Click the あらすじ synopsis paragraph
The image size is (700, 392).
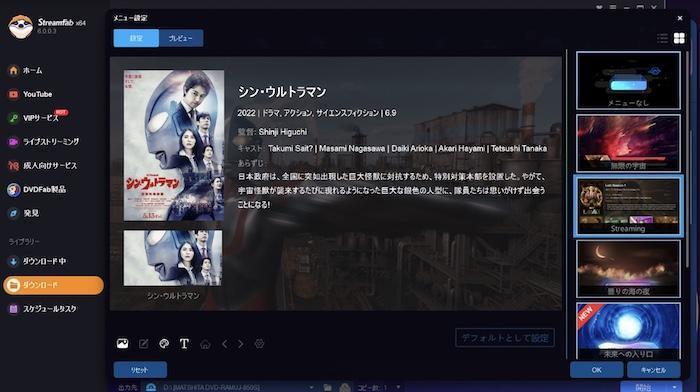392,190
